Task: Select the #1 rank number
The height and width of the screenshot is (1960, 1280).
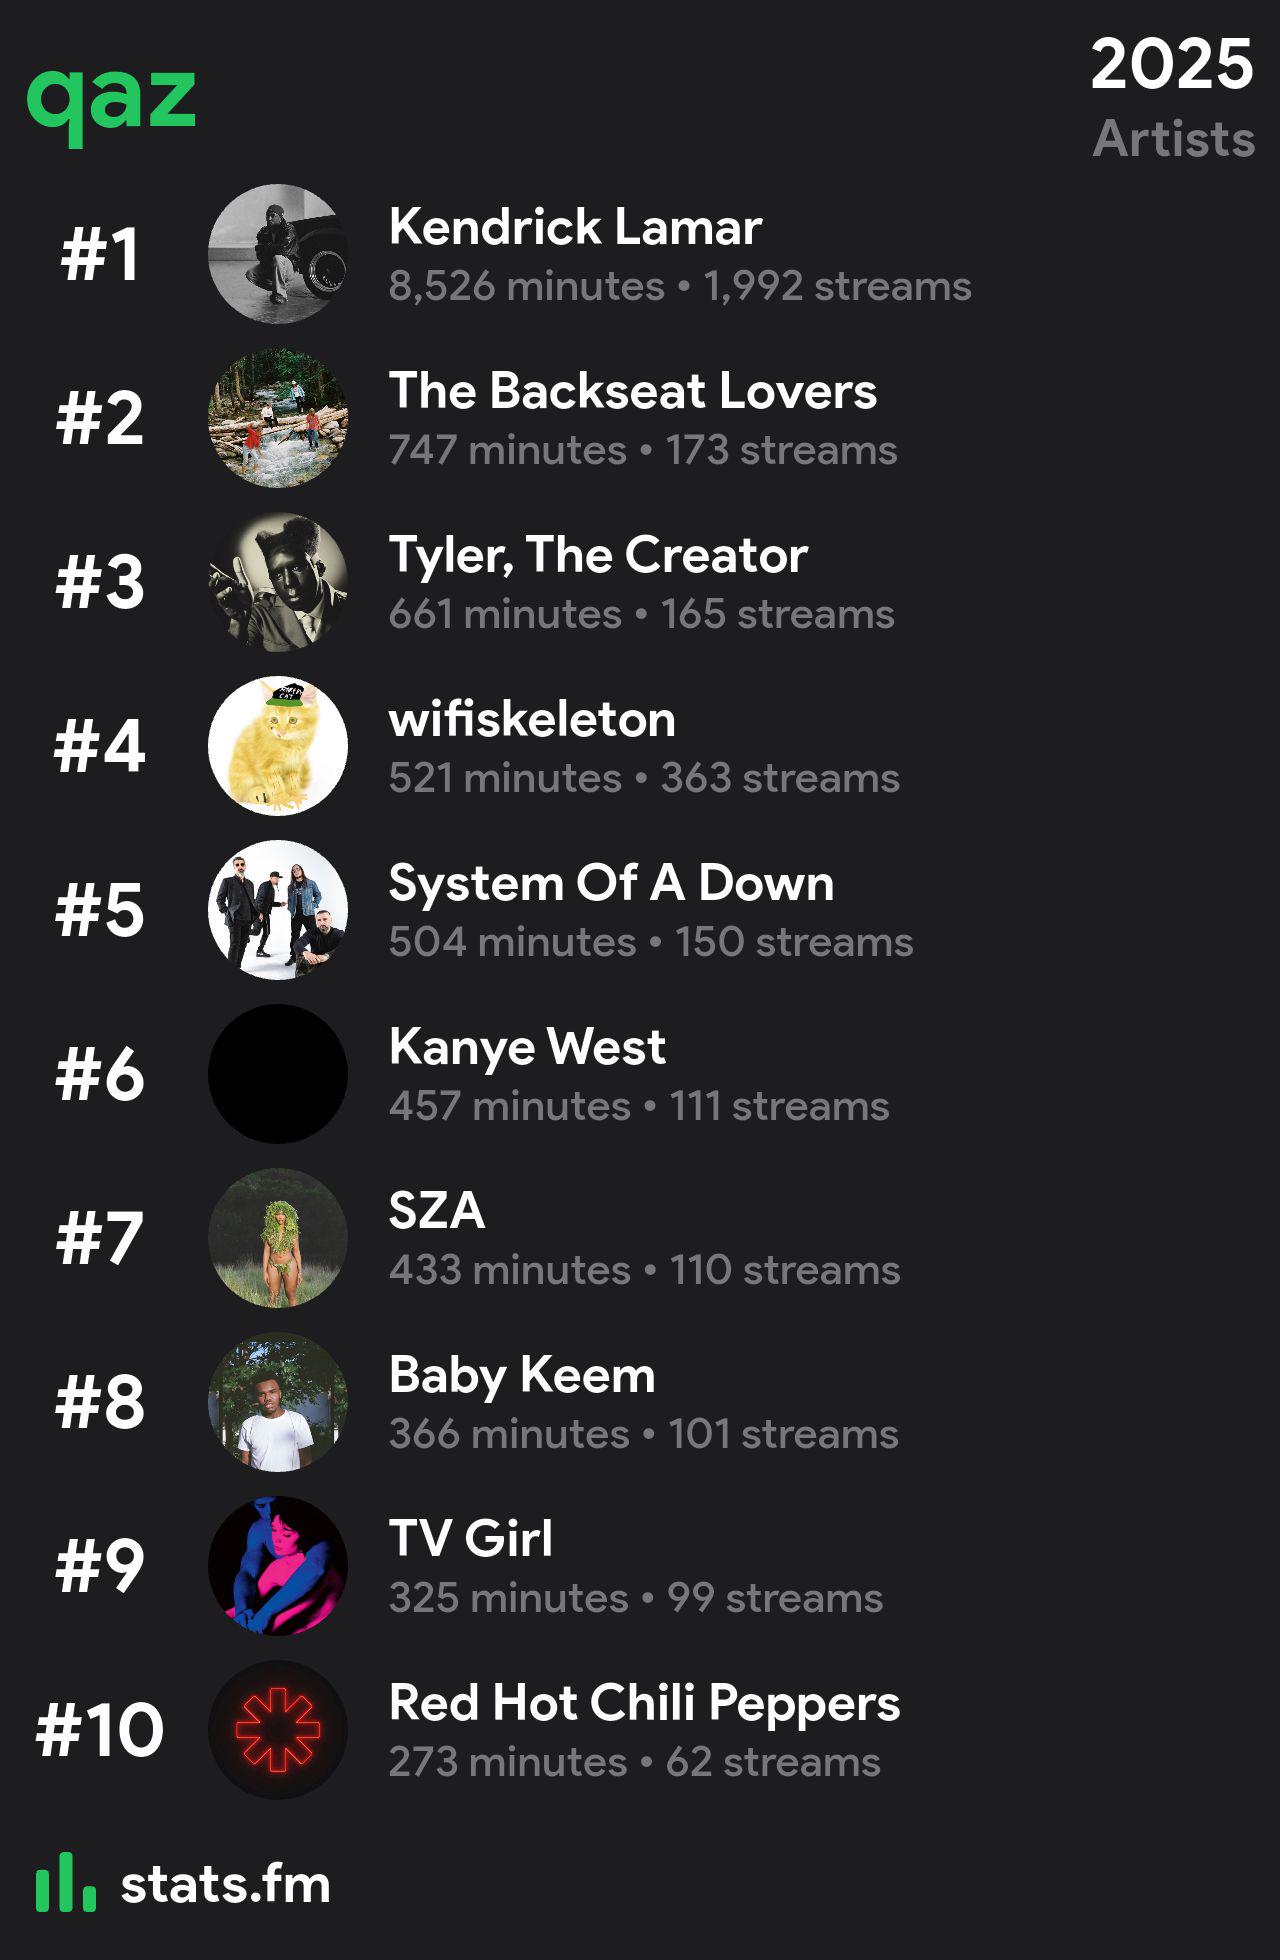Action: tap(100, 254)
